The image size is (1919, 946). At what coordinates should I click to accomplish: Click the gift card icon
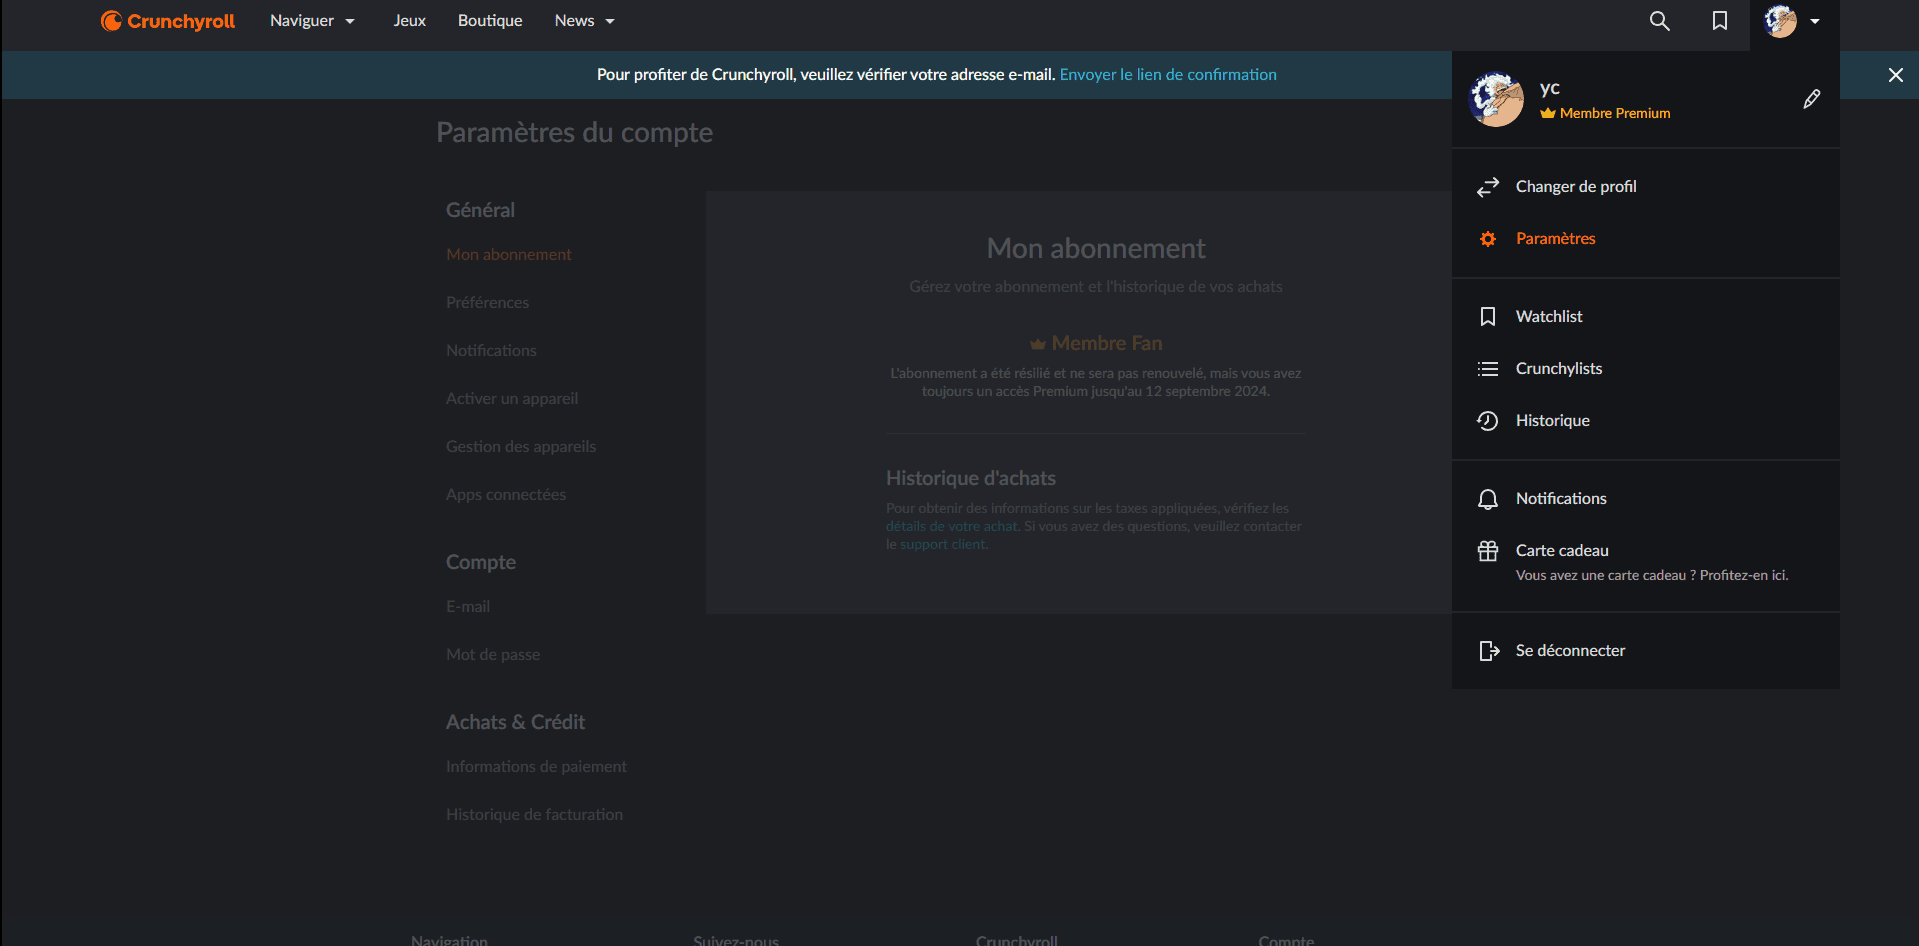1488,551
